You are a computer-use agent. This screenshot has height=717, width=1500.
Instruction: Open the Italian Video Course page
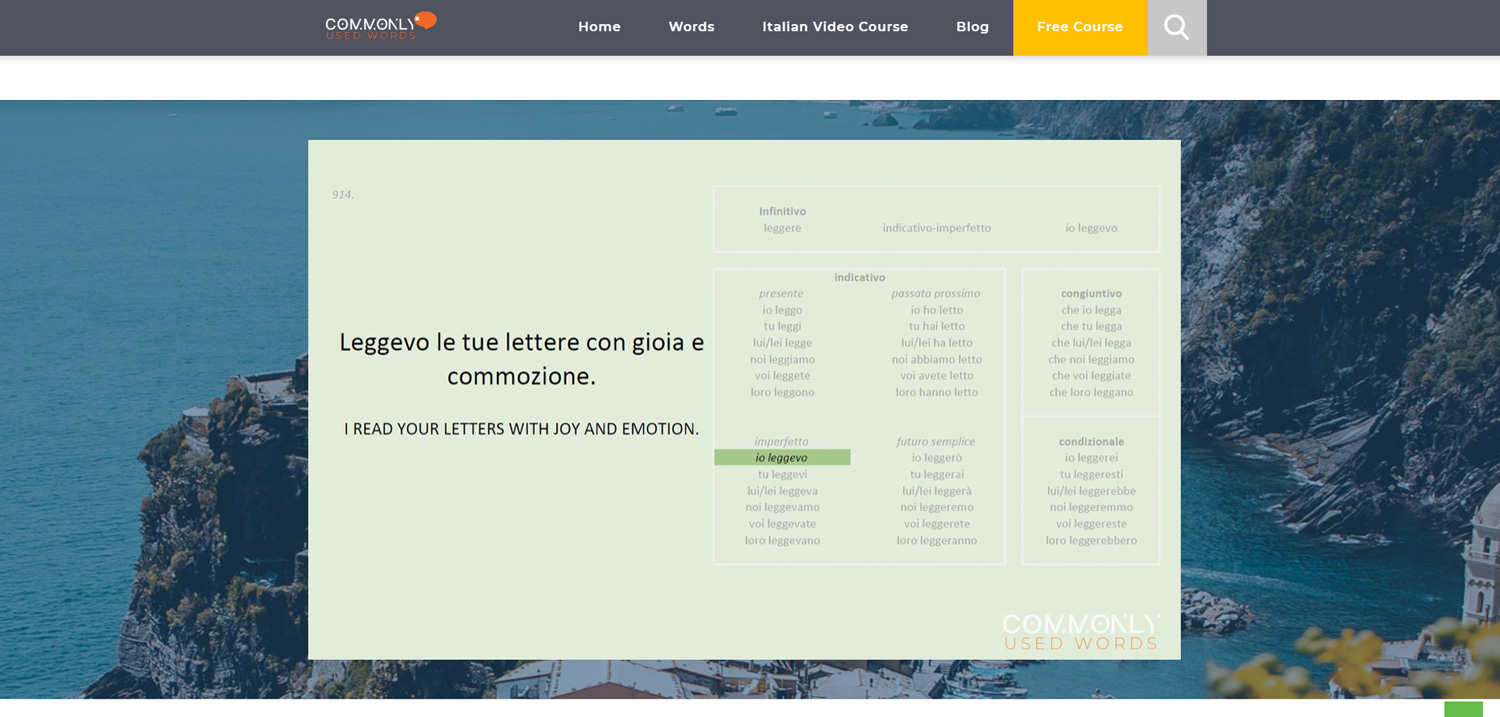point(835,27)
